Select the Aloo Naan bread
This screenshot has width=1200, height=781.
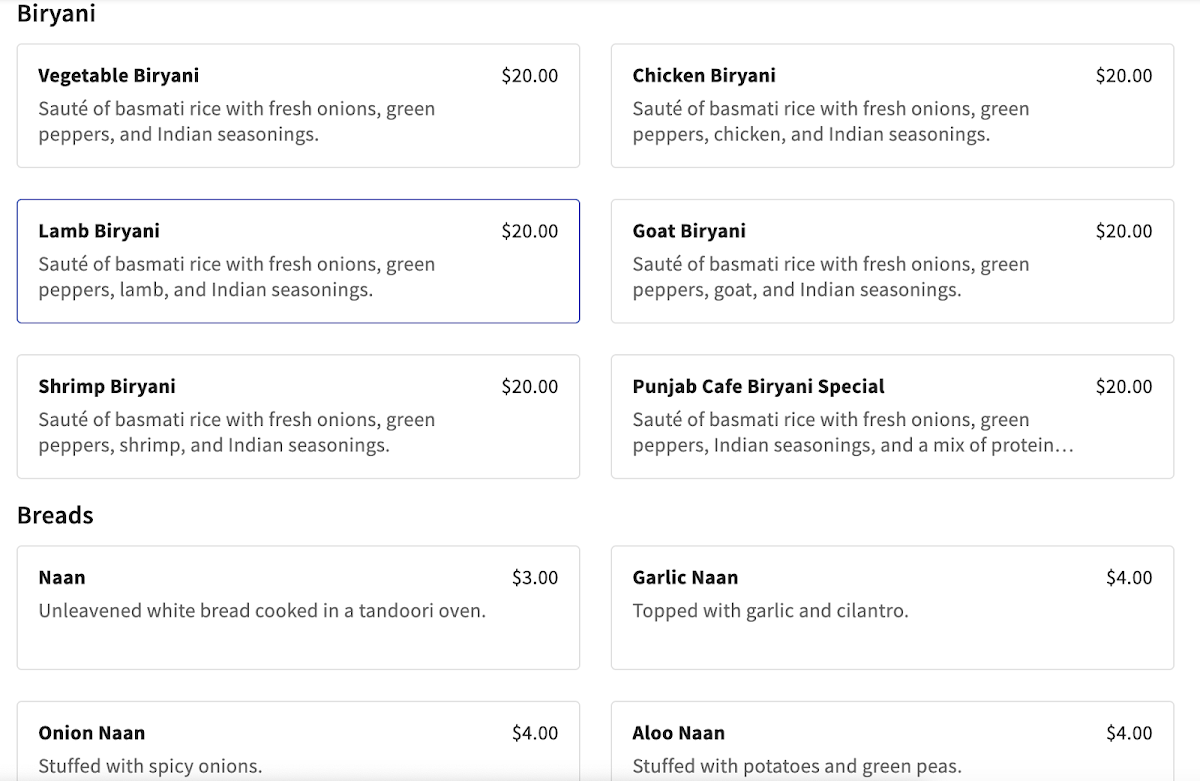[x=892, y=742]
